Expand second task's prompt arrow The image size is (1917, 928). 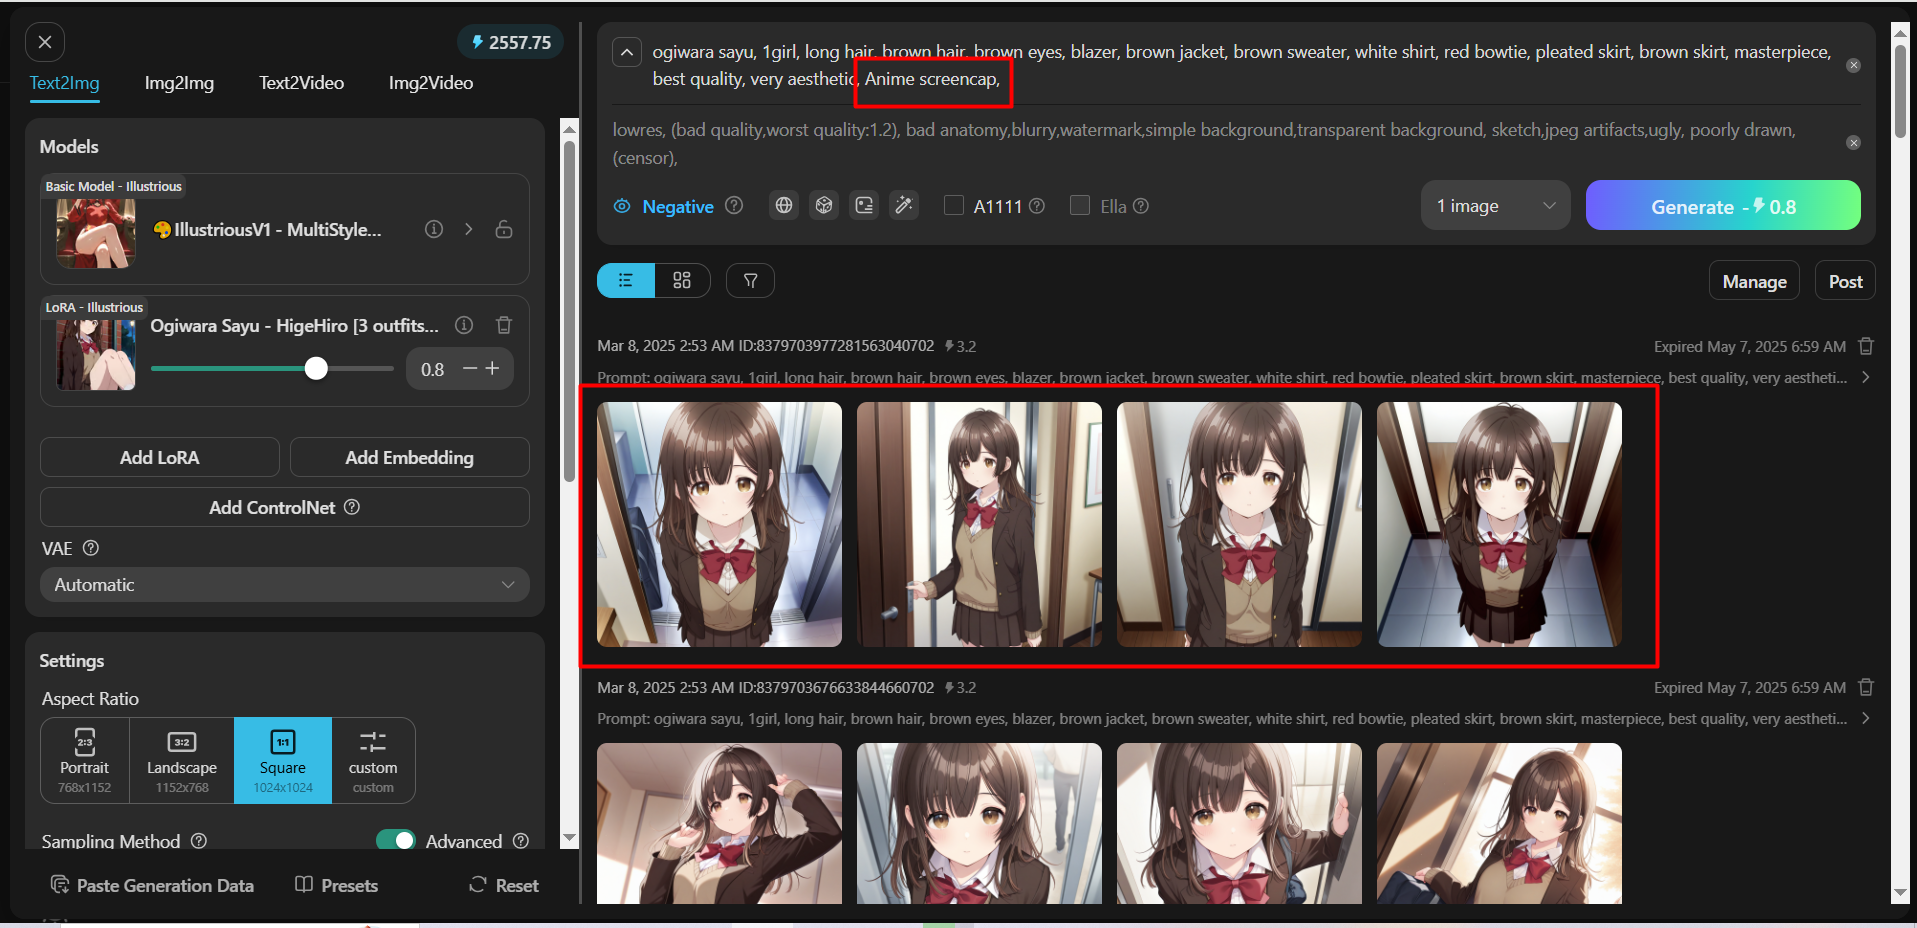coord(1866,718)
